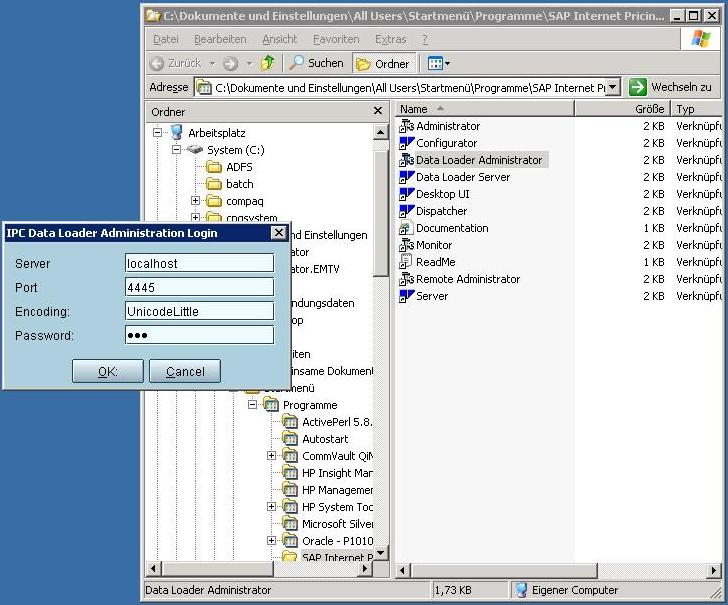728x605 pixels.
Task: Go up one folder level
Action: pos(268,63)
